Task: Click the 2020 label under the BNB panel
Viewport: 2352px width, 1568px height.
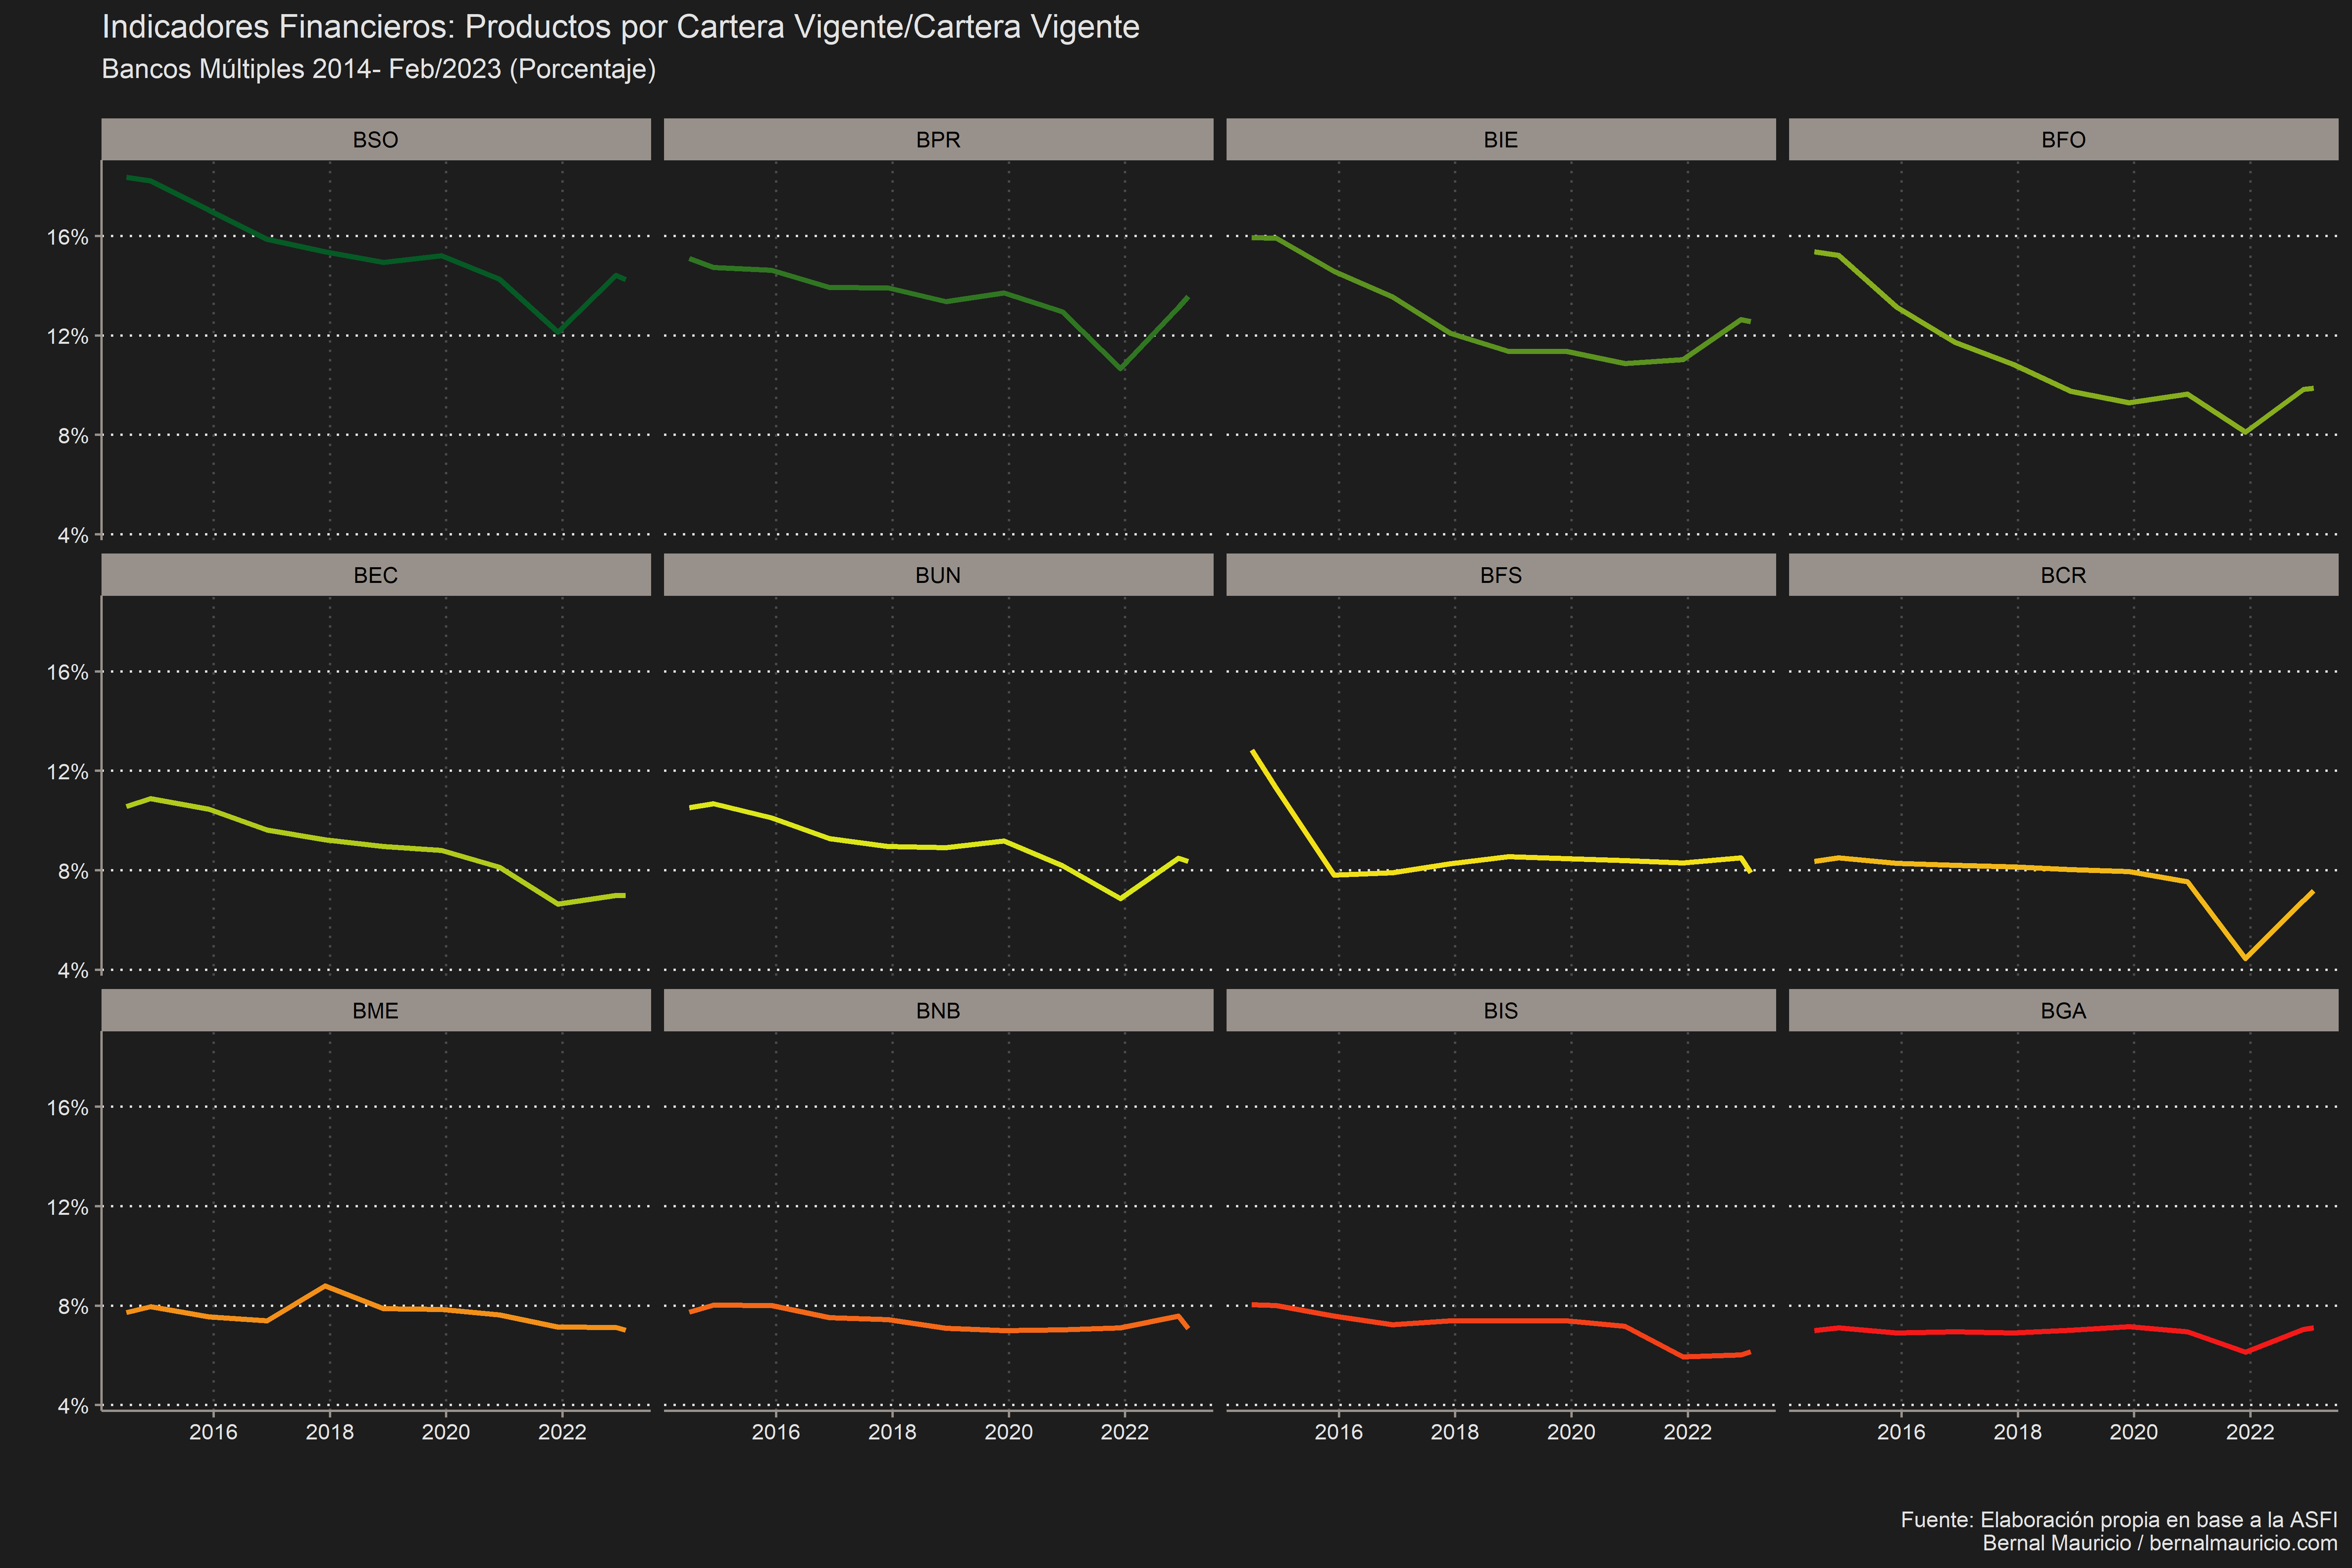Action: click(x=1008, y=1432)
